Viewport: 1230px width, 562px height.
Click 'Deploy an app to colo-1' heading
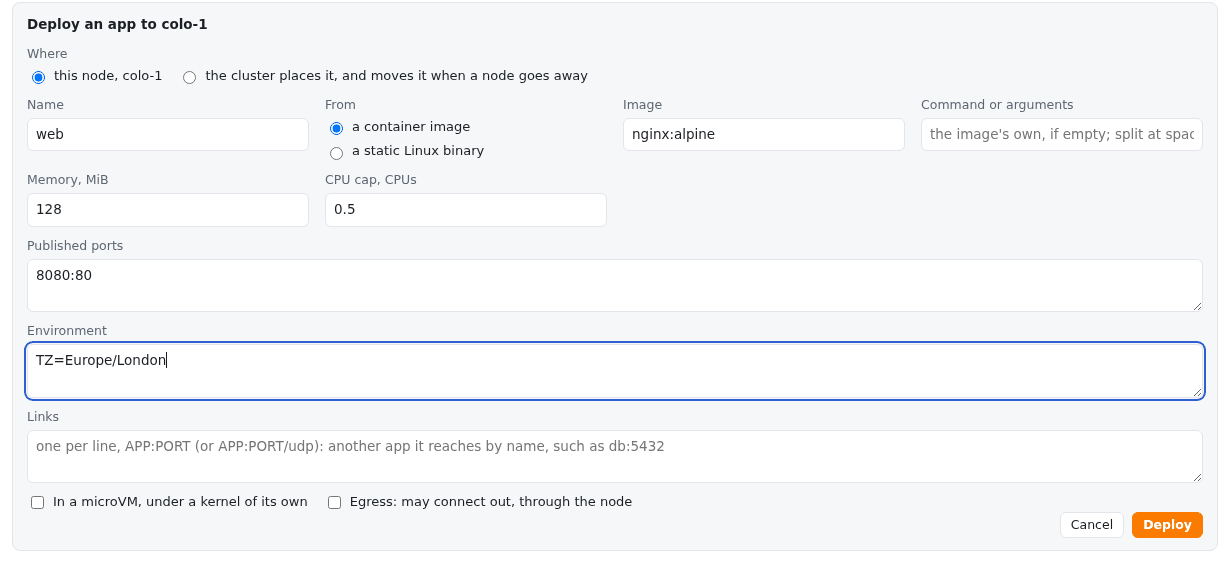coord(117,24)
